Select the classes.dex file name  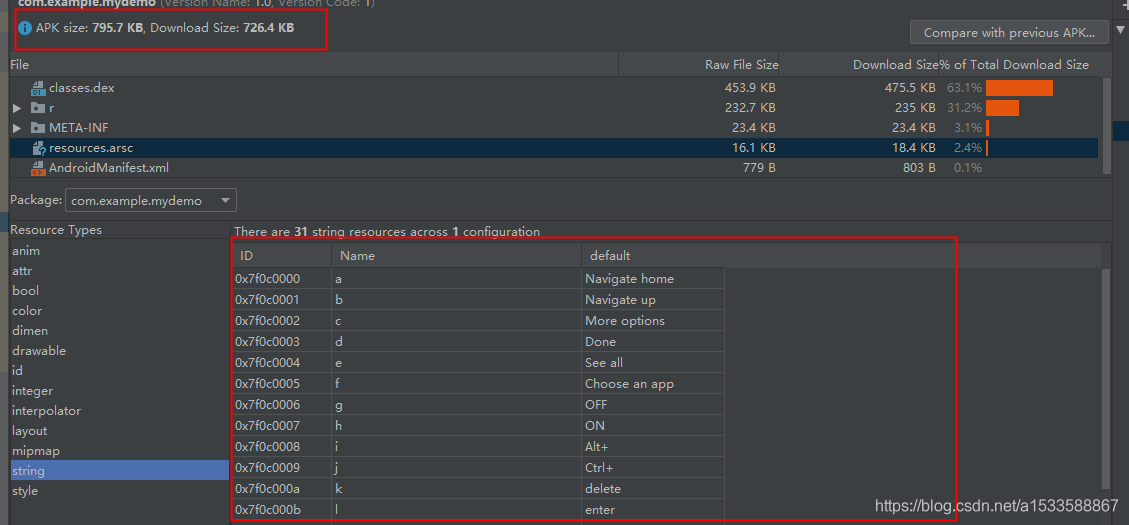pyautogui.click(x=81, y=89)
